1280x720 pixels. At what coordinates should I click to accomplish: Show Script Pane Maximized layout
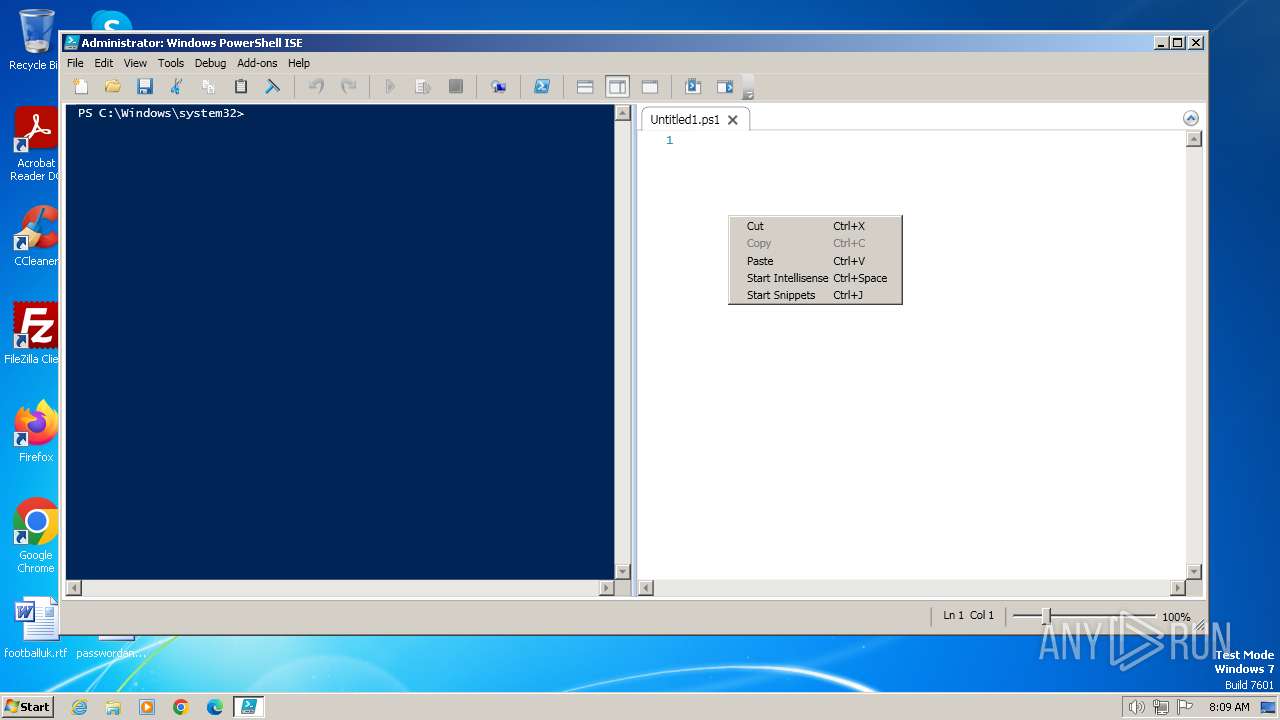[x=649, y=87]
